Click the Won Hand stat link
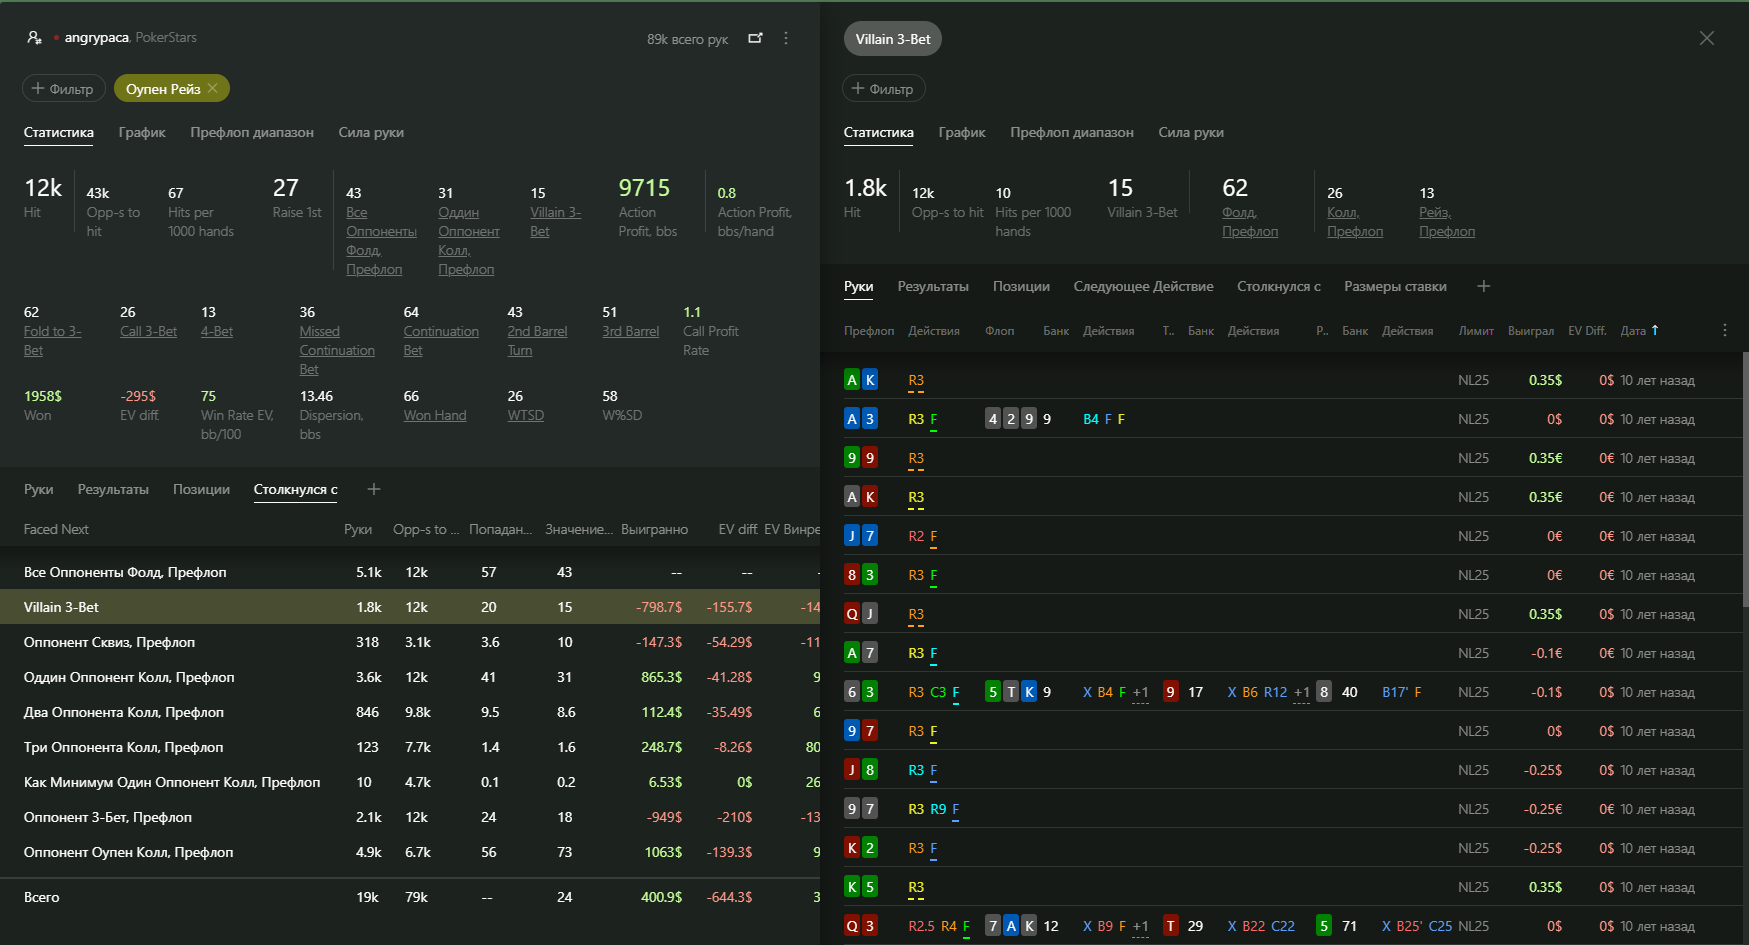 (435, 415)
